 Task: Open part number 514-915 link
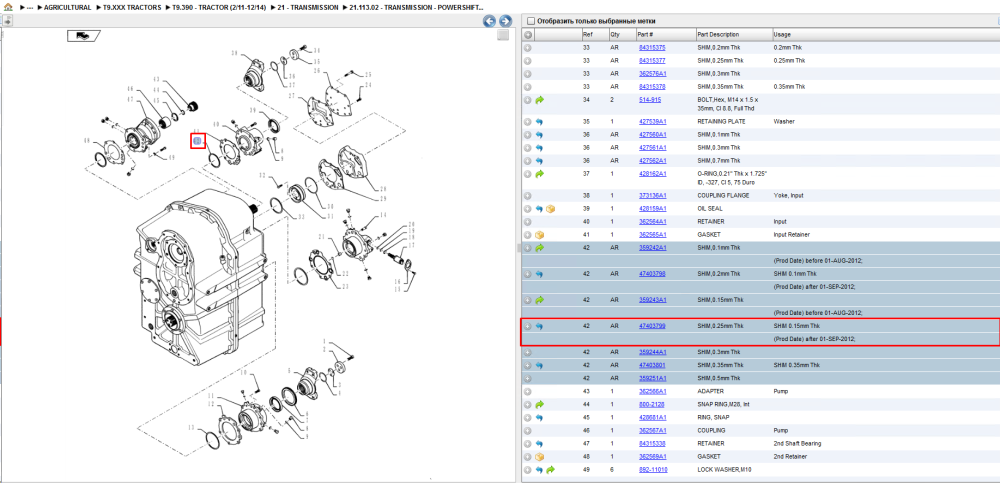651,100
